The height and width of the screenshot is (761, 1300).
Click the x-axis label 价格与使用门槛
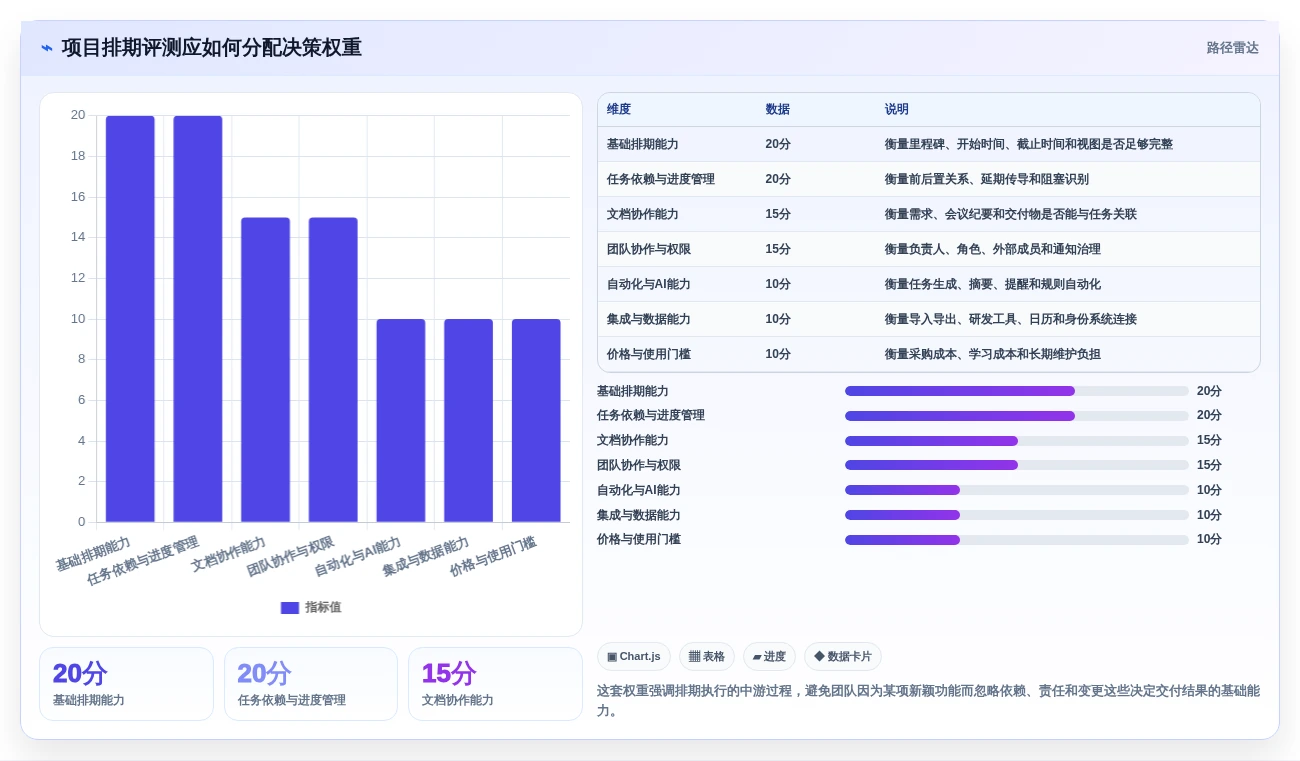pos(493,557)
